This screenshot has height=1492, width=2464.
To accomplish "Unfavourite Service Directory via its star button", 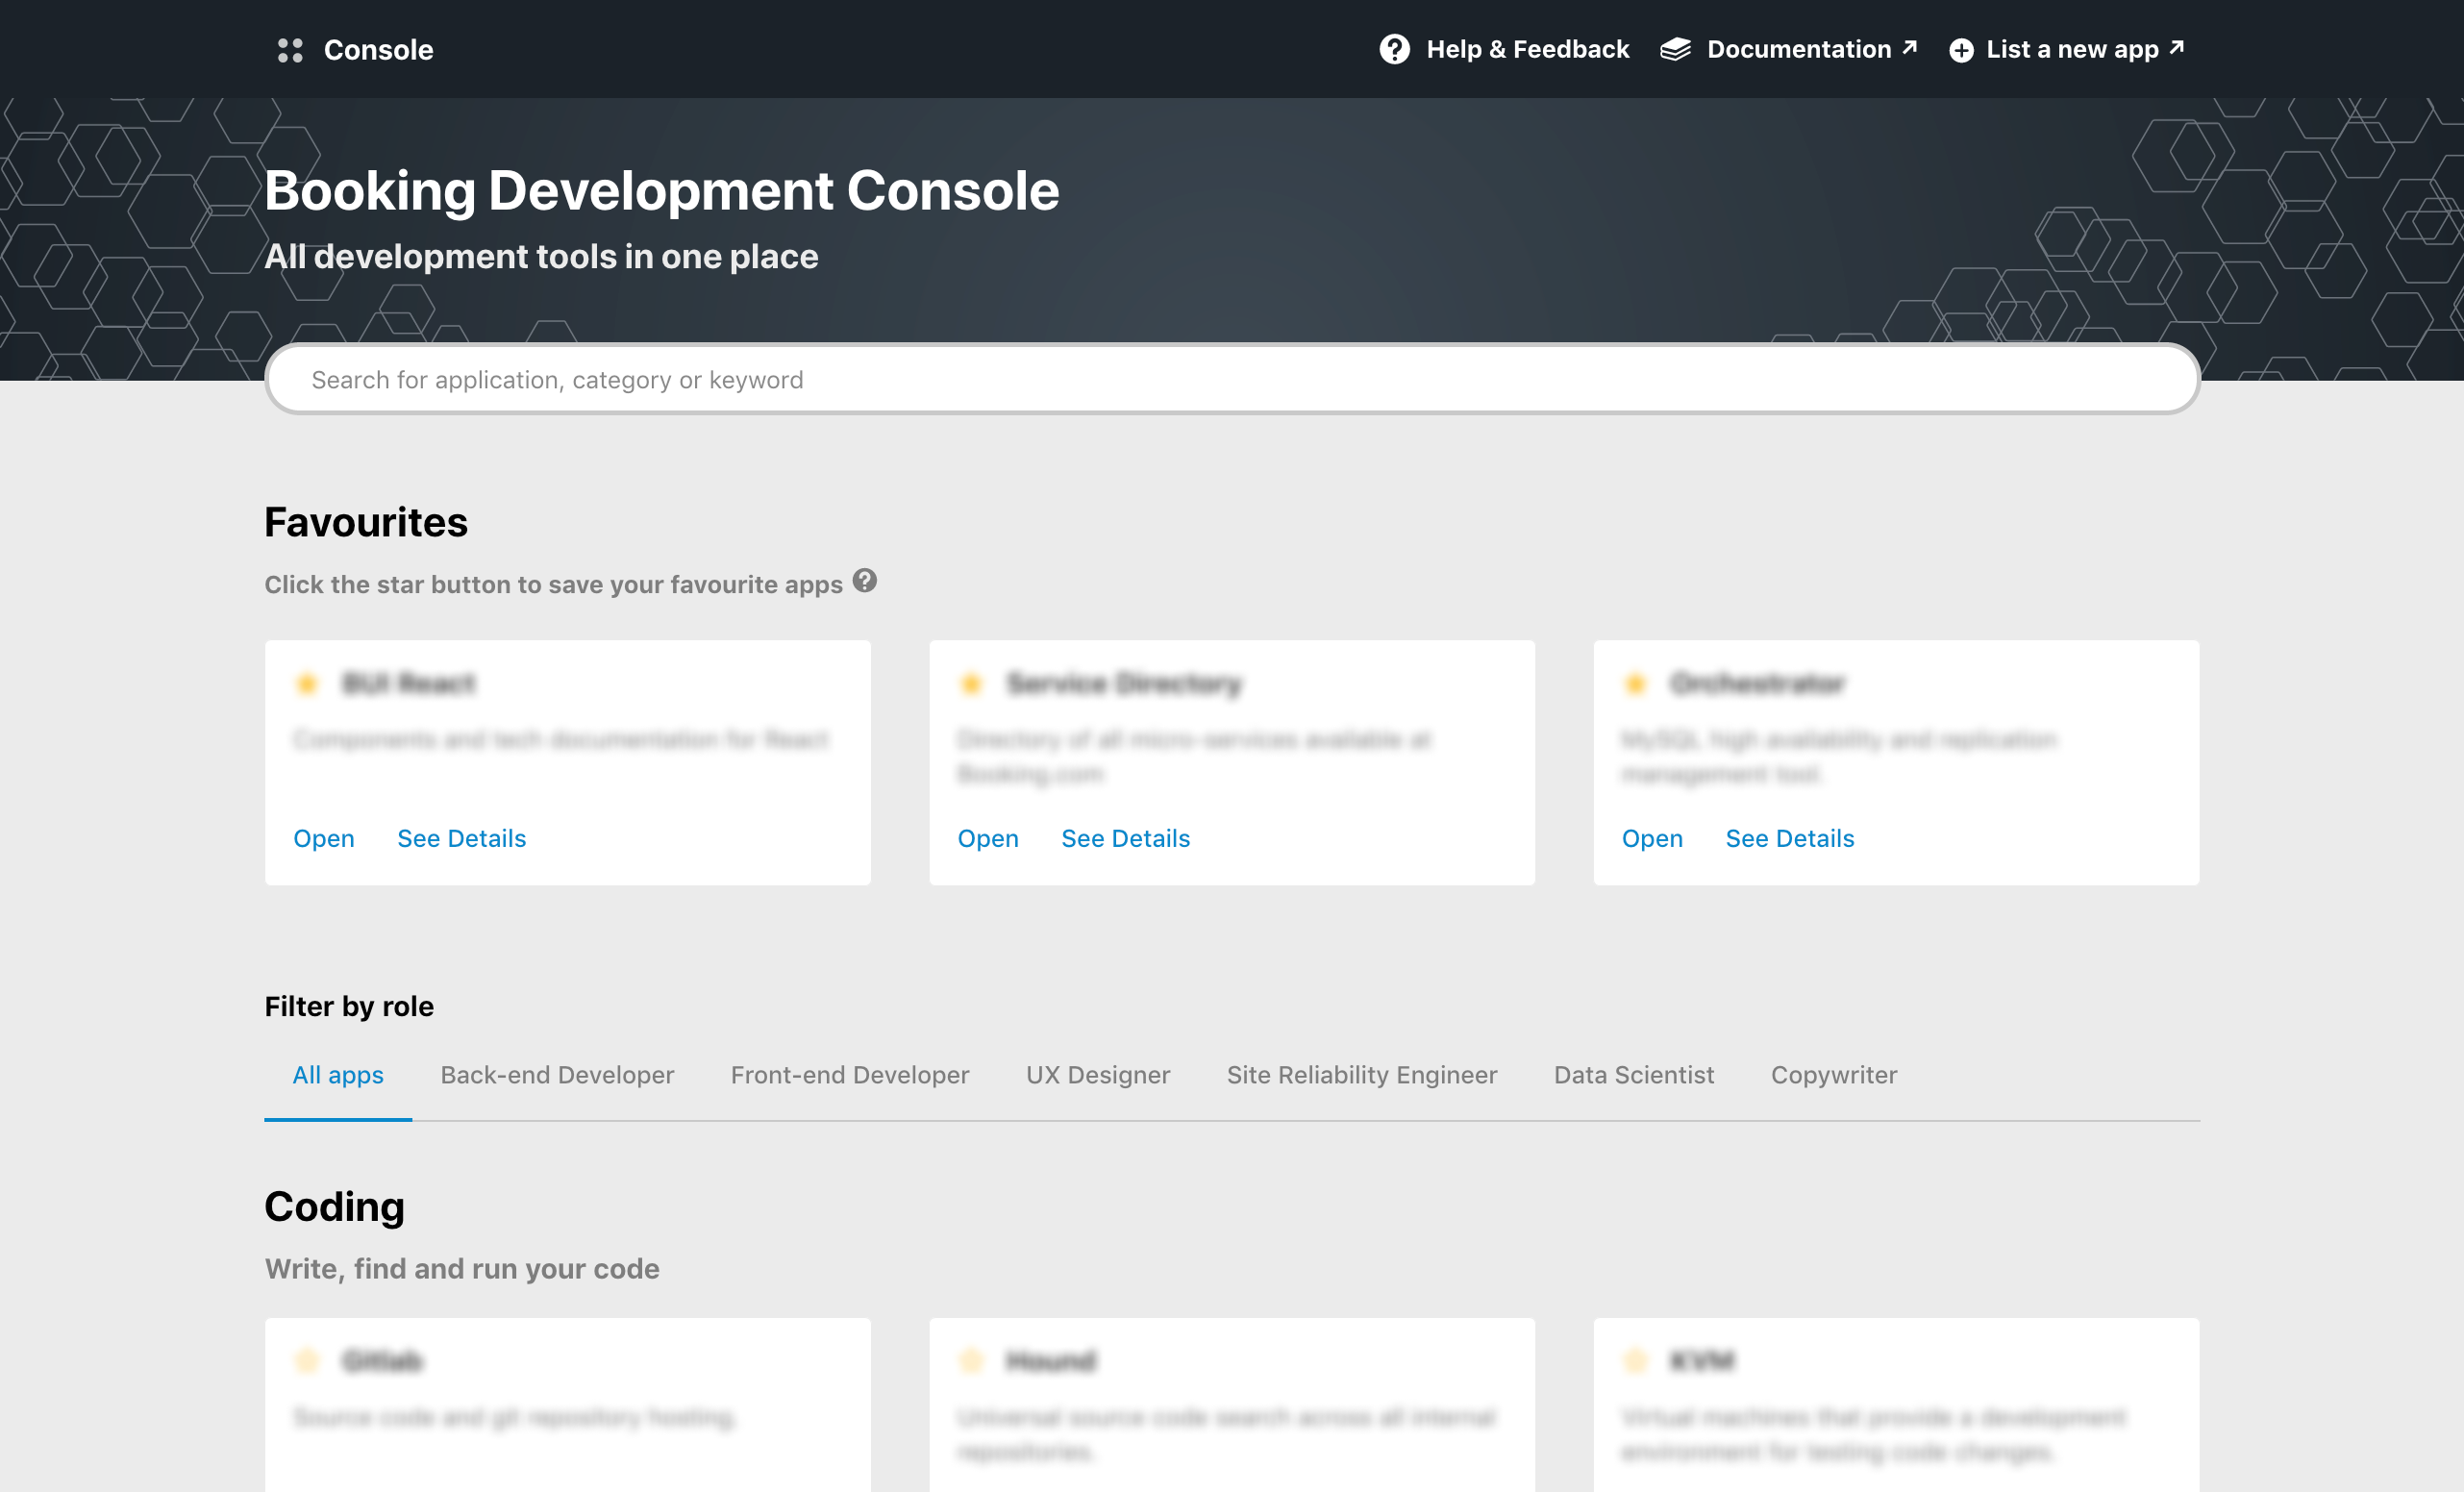I will coord(971,684).
